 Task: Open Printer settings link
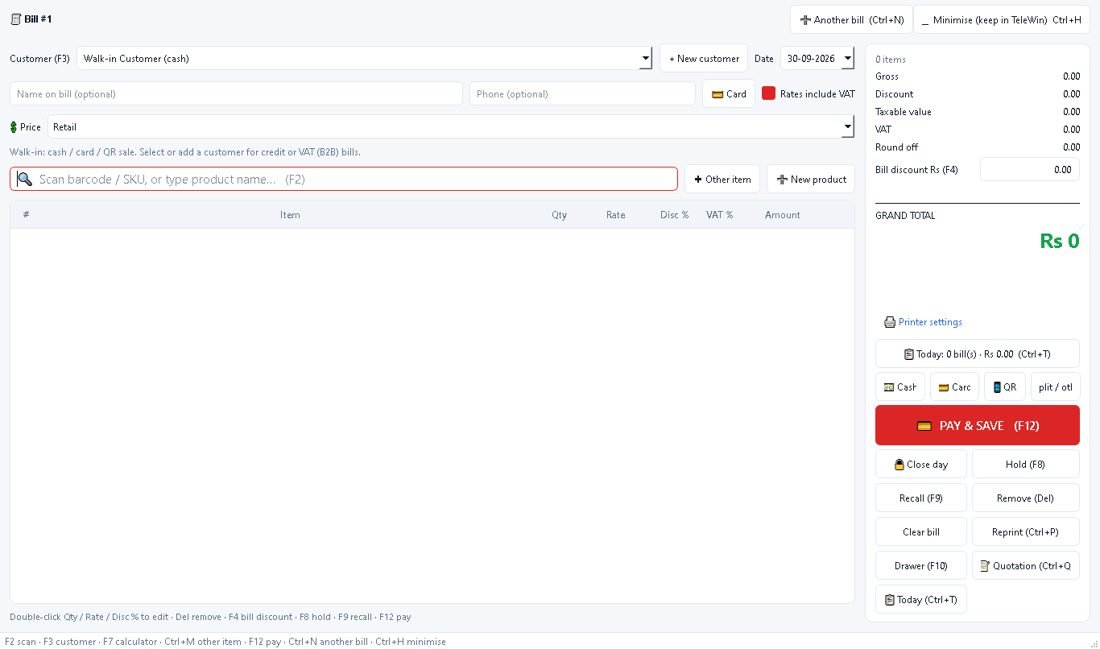(x=930, y=322)
